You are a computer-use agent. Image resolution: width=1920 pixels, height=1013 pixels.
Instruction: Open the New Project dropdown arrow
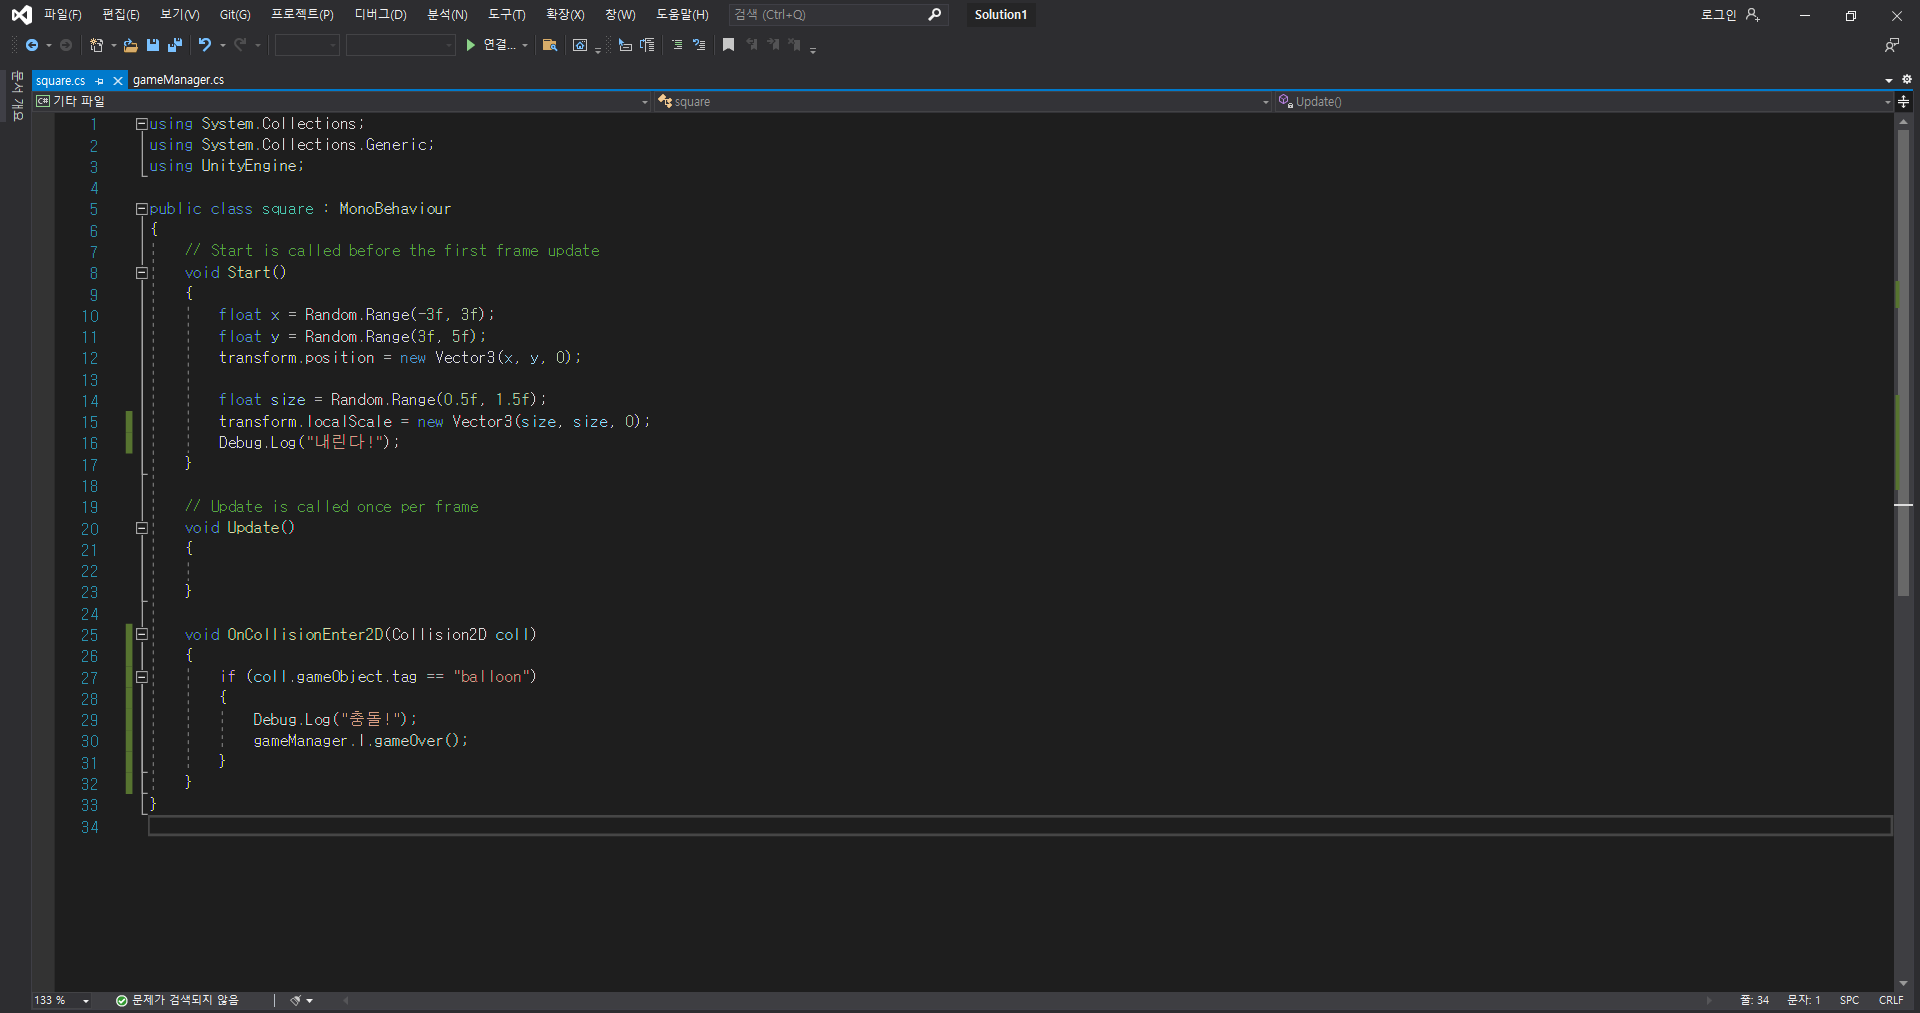tap(113, 45)
